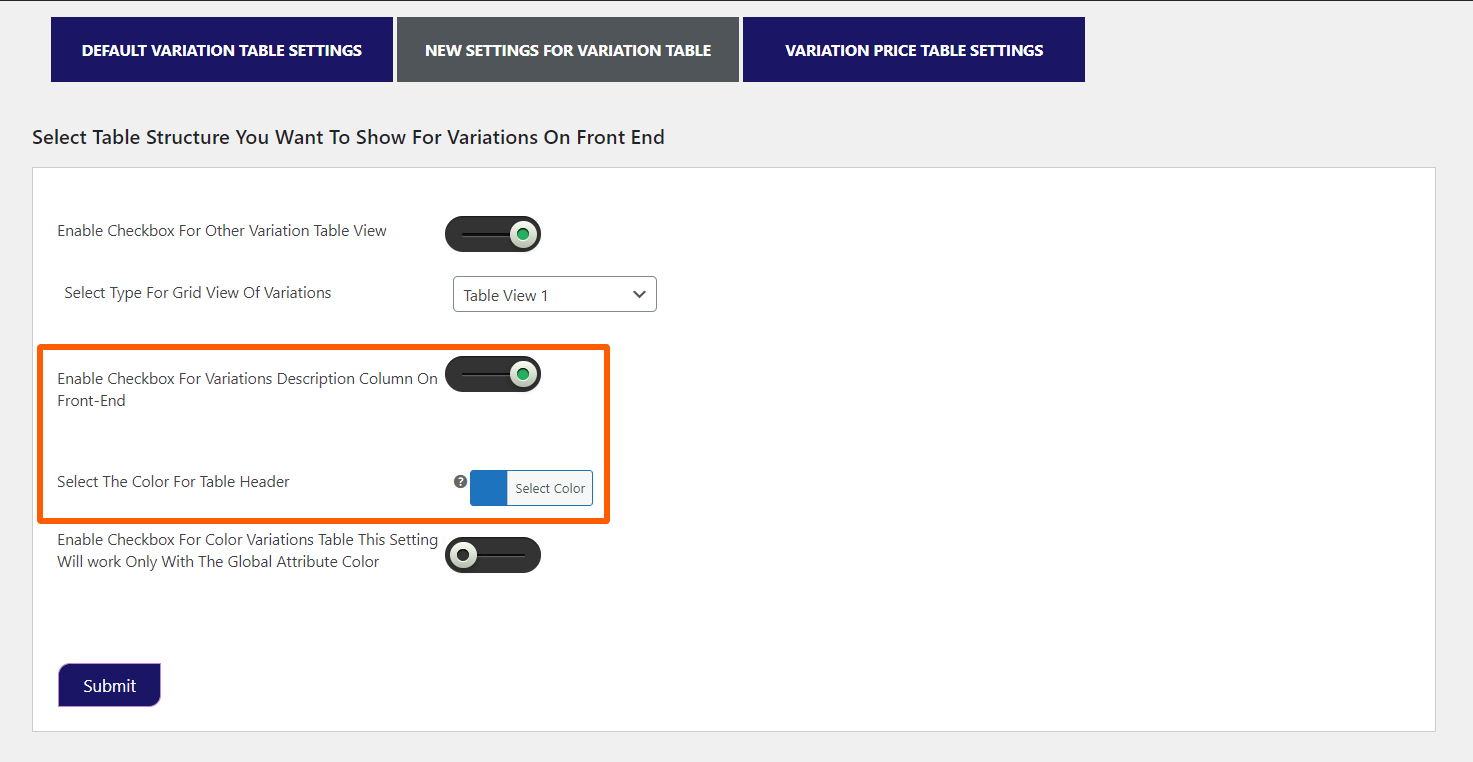The height and width of the screenshot is (762, 1473).
Task: Click 'Select The Color For Table Header' label
Action: tap(173, 482)
